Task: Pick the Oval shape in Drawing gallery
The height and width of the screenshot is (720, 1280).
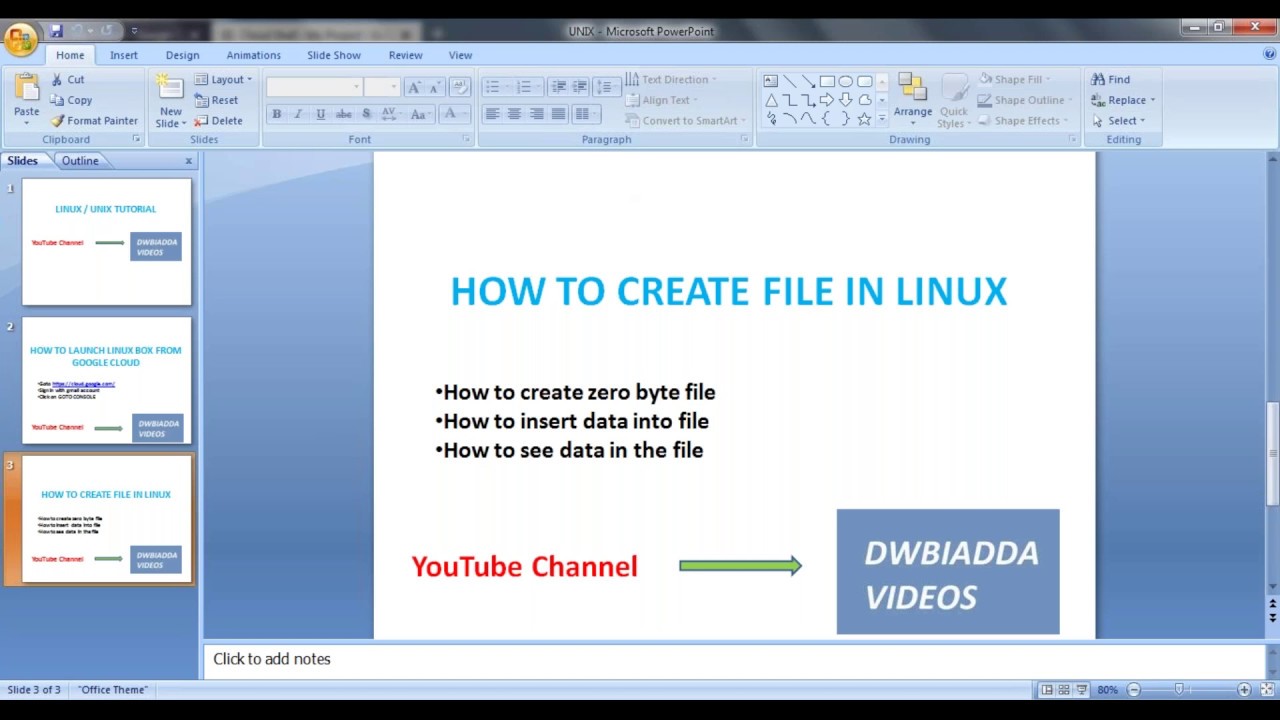Action: (x=846, y=81)
